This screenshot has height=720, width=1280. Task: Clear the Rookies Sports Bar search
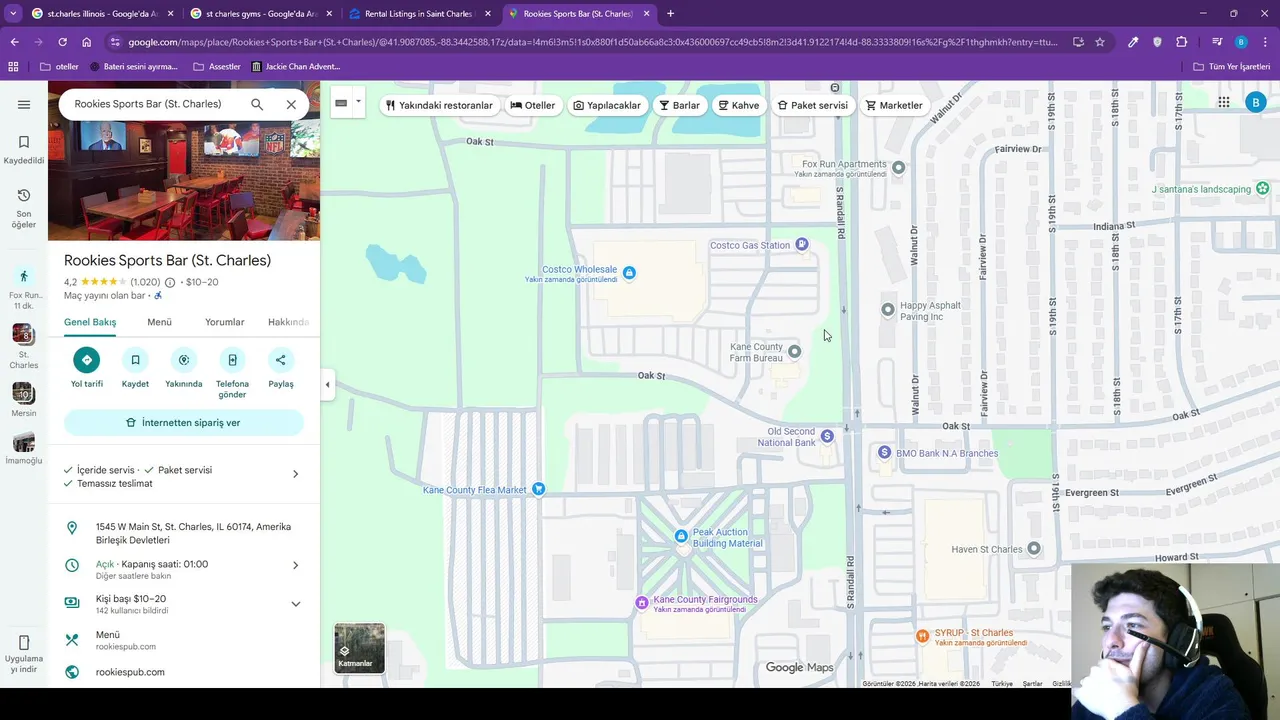(291, 104)
